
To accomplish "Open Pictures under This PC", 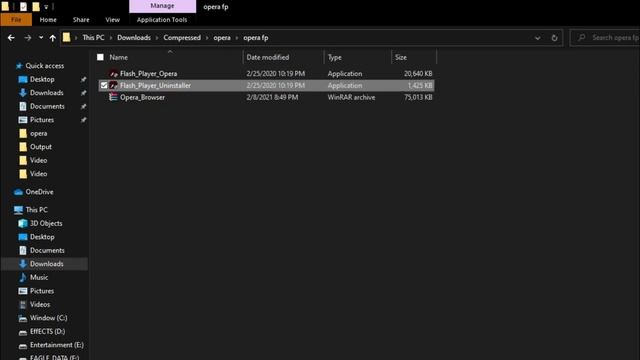I will 42,291.
